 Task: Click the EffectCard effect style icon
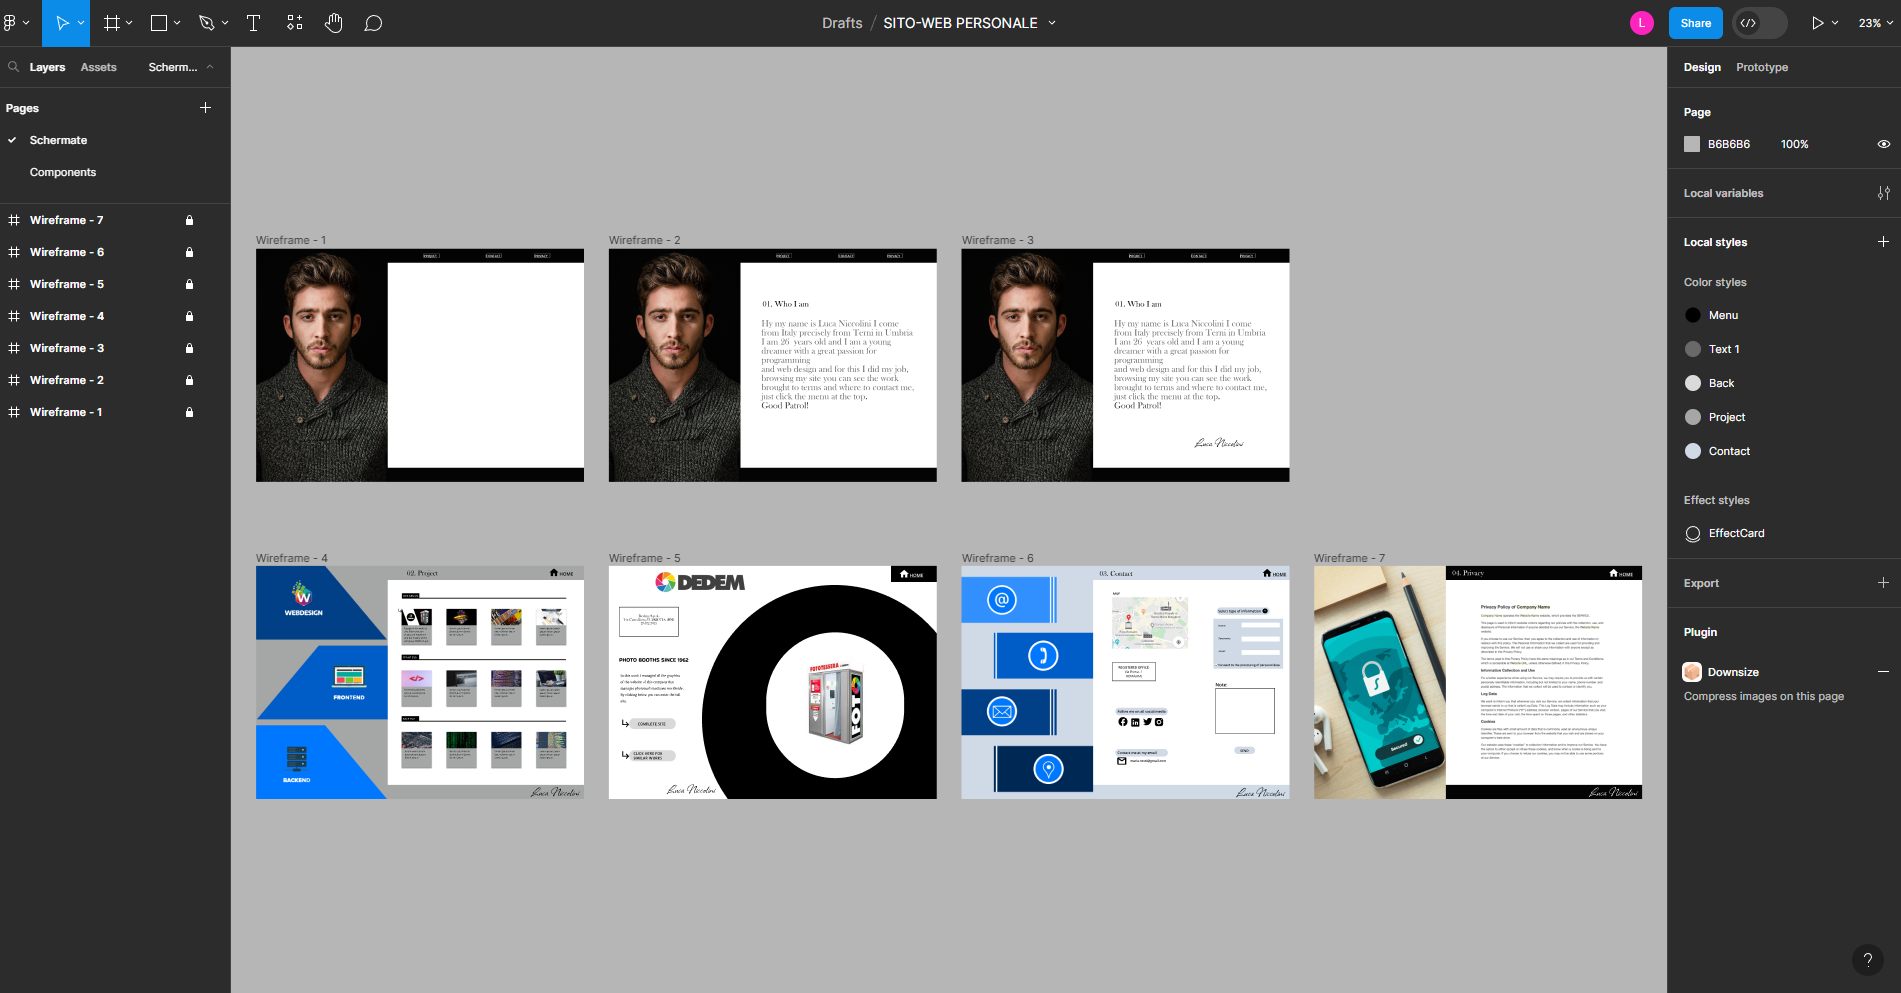1692,533
